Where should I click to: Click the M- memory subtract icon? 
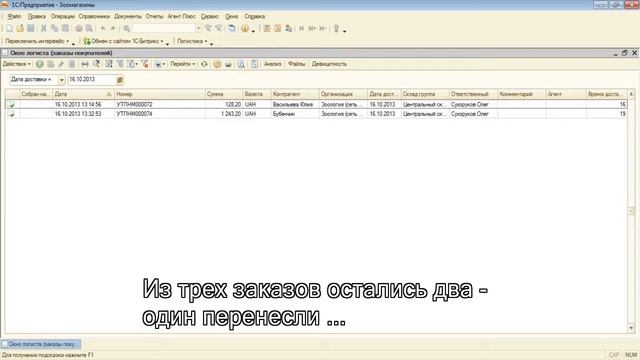click(x=323, y=29)
